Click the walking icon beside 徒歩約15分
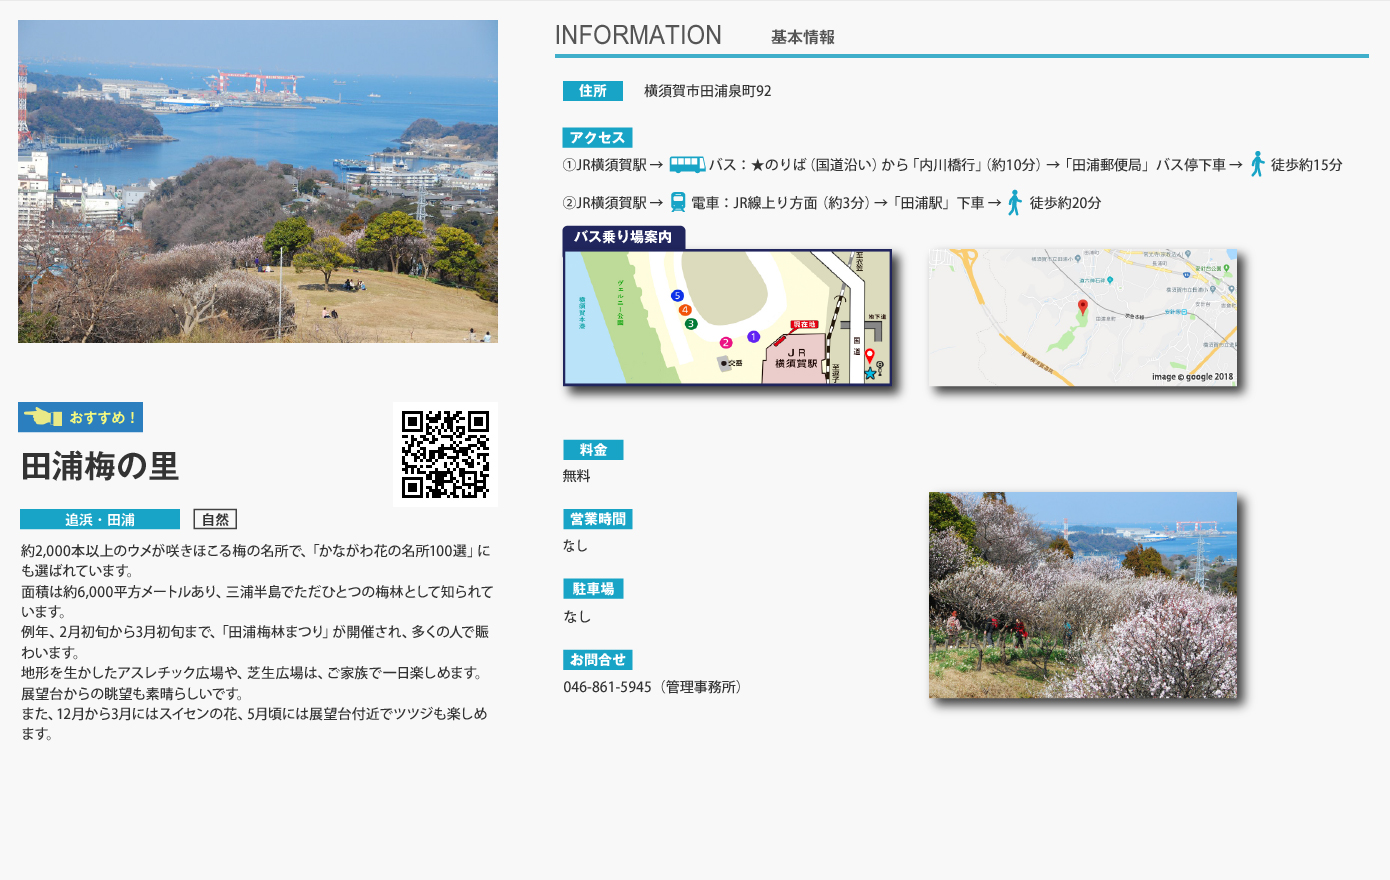 pos(1257,164)
